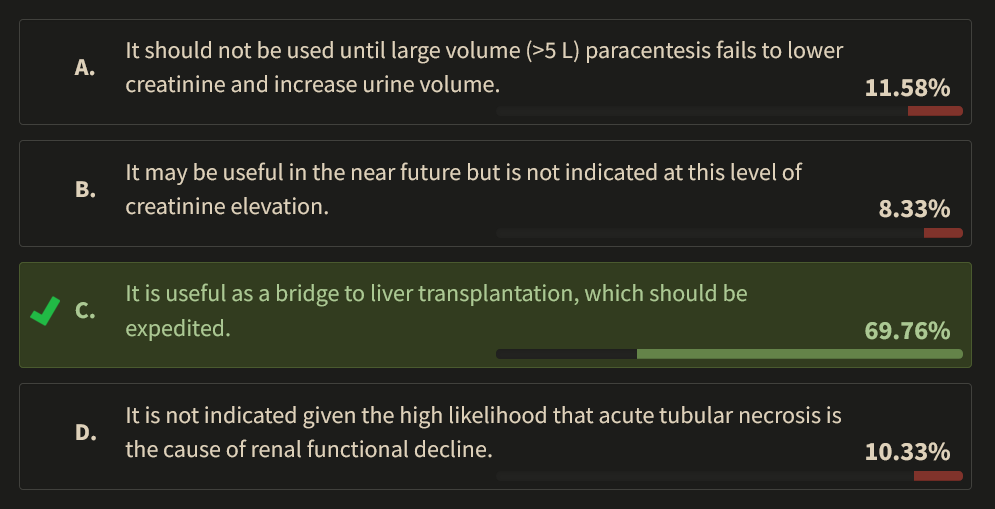Click the dark unfilled part of option C's bar
This screenshot has width=995, height=509.
[x=566, y=354]
